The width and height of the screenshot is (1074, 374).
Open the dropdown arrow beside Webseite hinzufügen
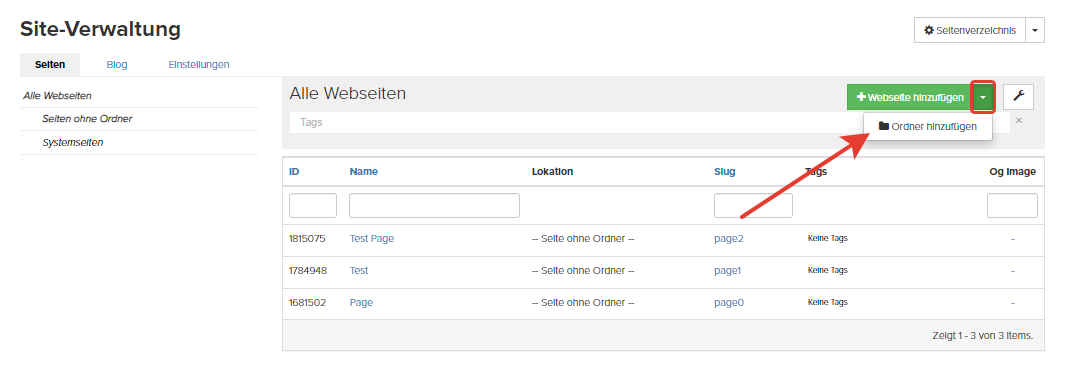(x=983, y=97)
